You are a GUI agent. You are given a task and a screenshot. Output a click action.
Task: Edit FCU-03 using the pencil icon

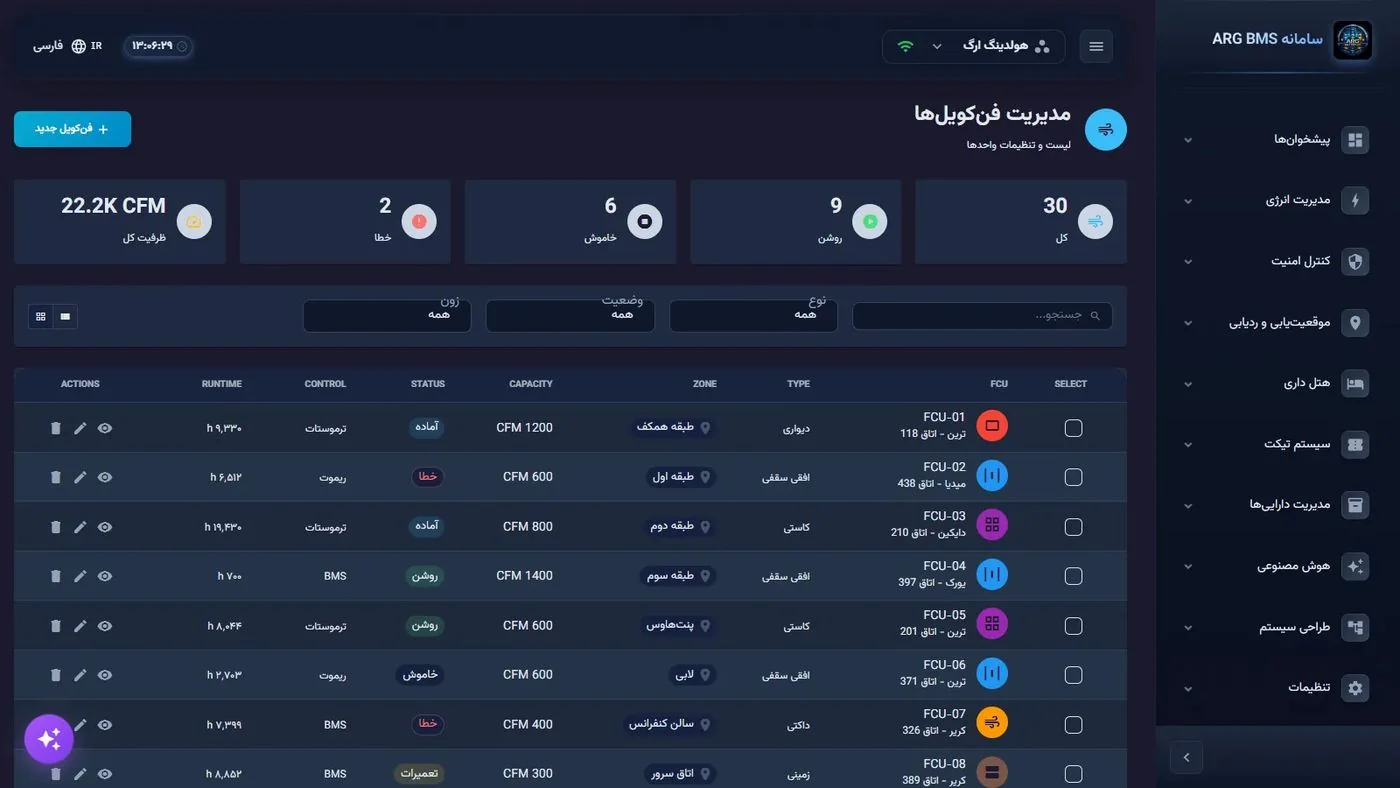pos(80,526)
